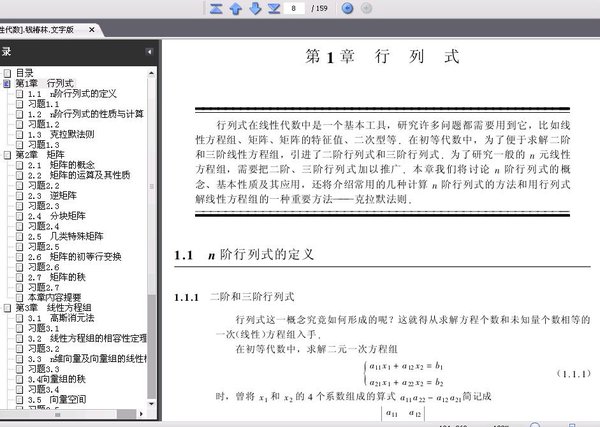The height and width of the screenshot is (427, 600).
Task: Open bookmark 习题3.4
Action: (x=43, y=389)
